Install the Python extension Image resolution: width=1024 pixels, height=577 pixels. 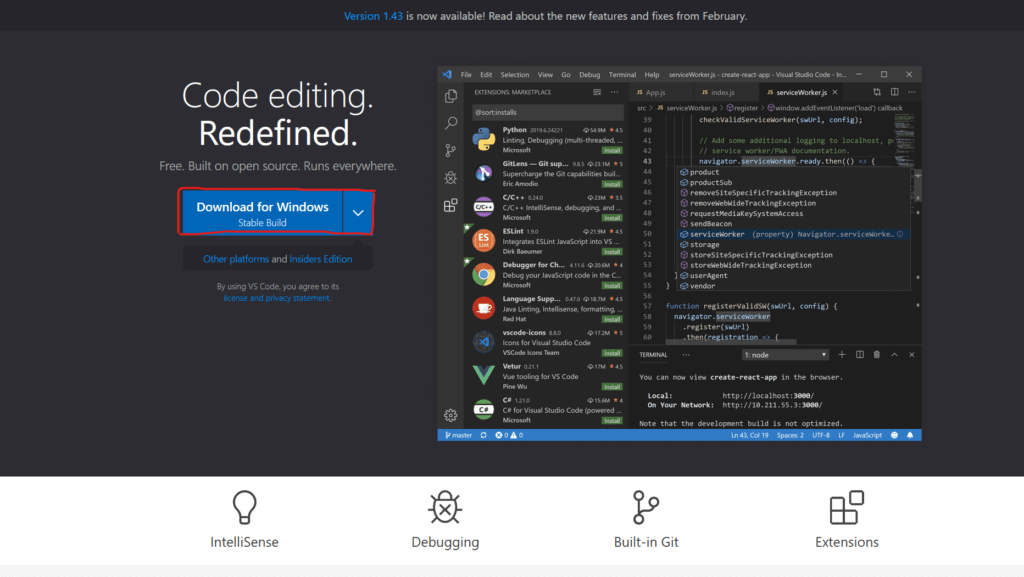click(612, 150)
